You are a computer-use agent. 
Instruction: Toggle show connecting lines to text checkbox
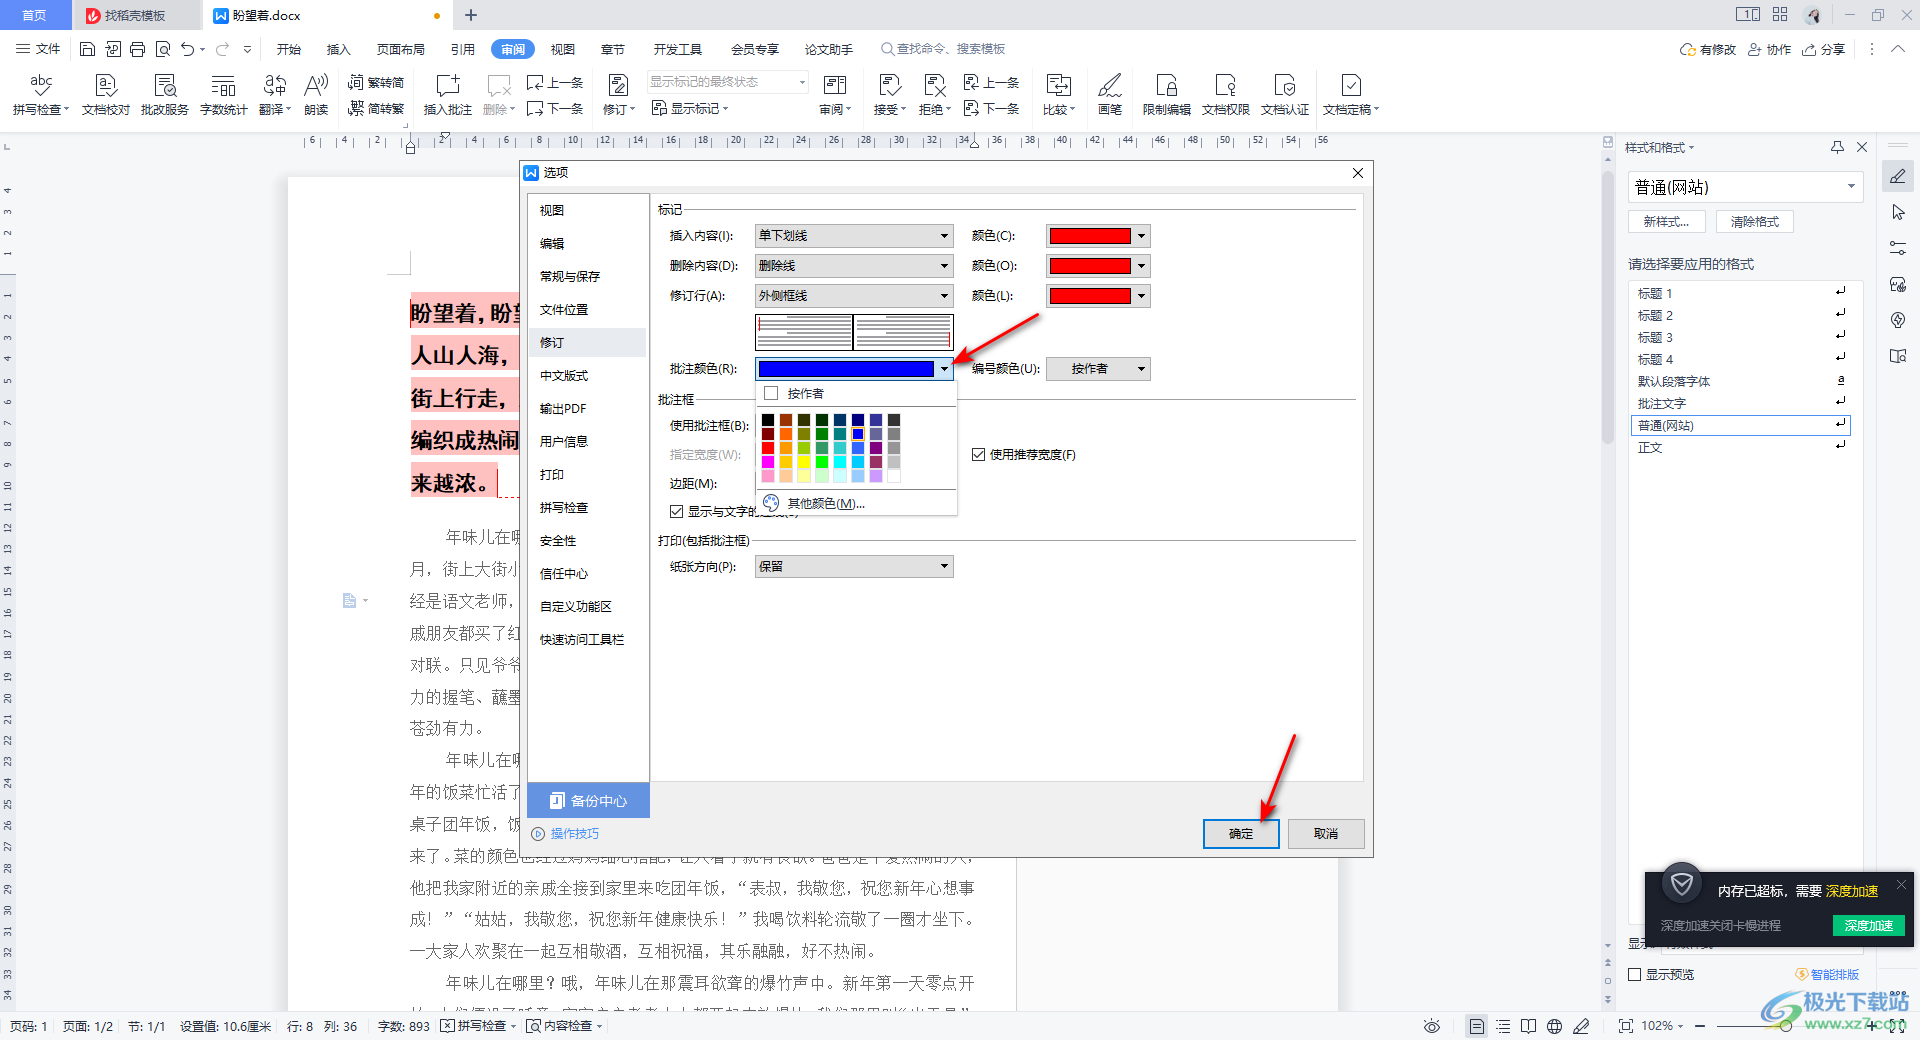click(677, 511)
